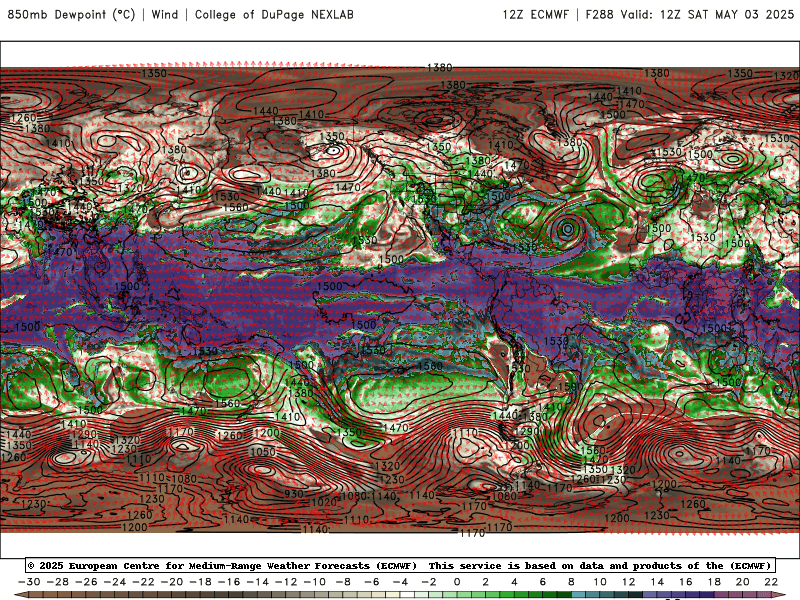Click 'This service is based on data' notice
Viewport: 800px width, 600px height.
coord(518,566)
